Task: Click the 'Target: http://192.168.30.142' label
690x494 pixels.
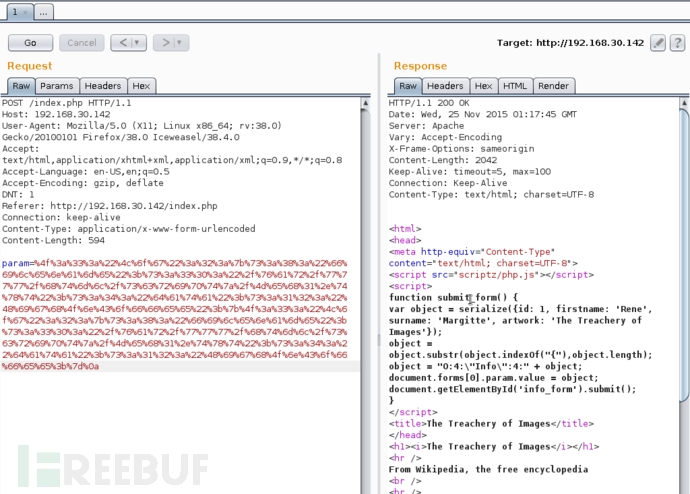Action: pos(570,43)
